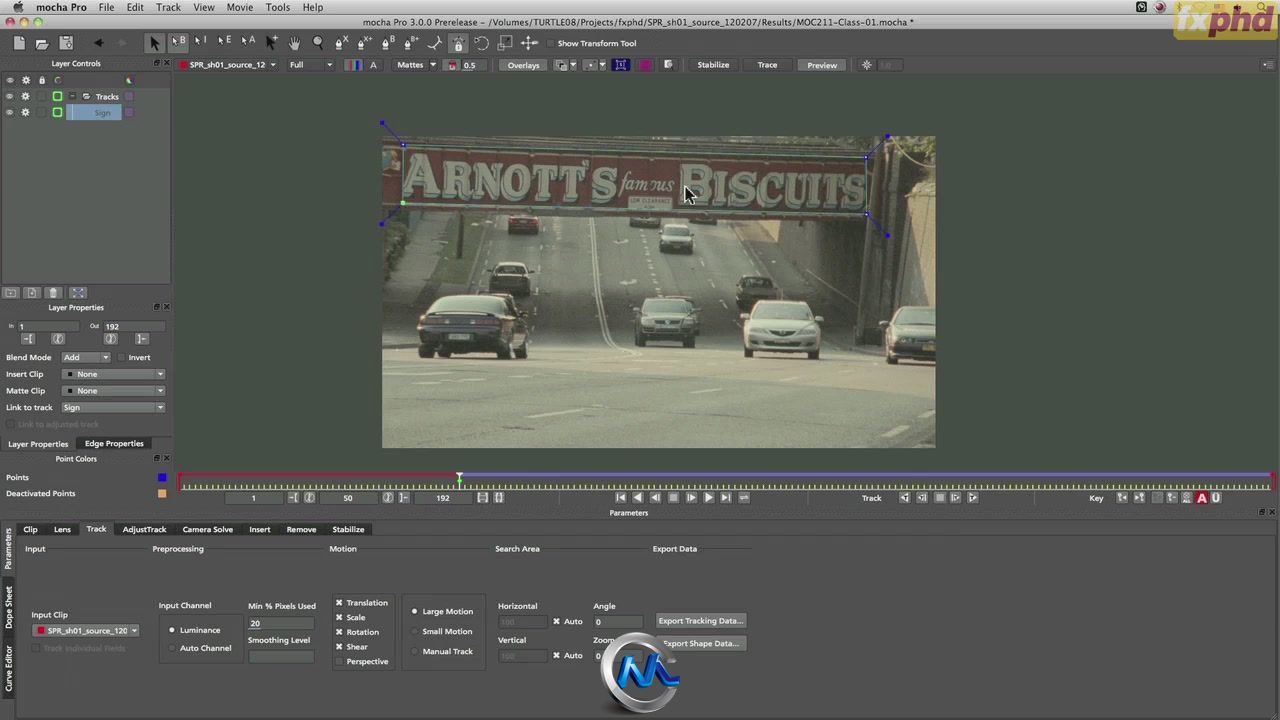
Task: Click the Stabilize view button
Action: tap(713, 65)
